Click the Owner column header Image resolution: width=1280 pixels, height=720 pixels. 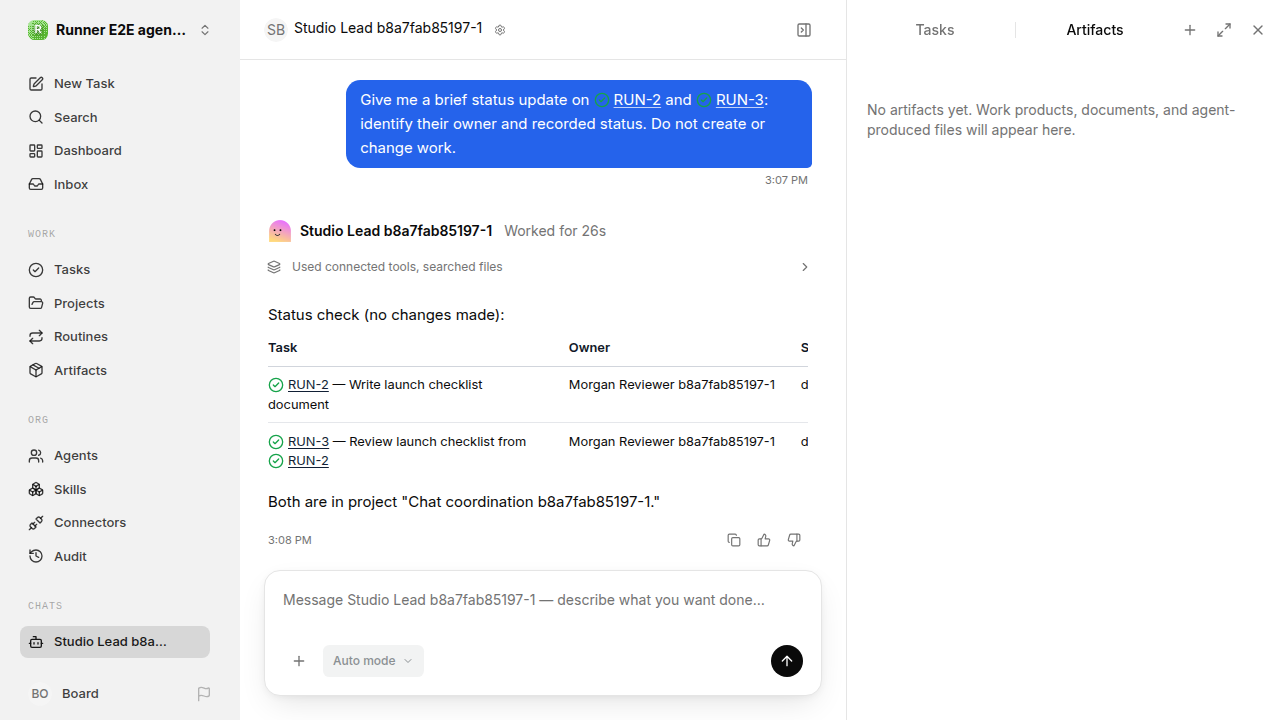pos(589,348)
